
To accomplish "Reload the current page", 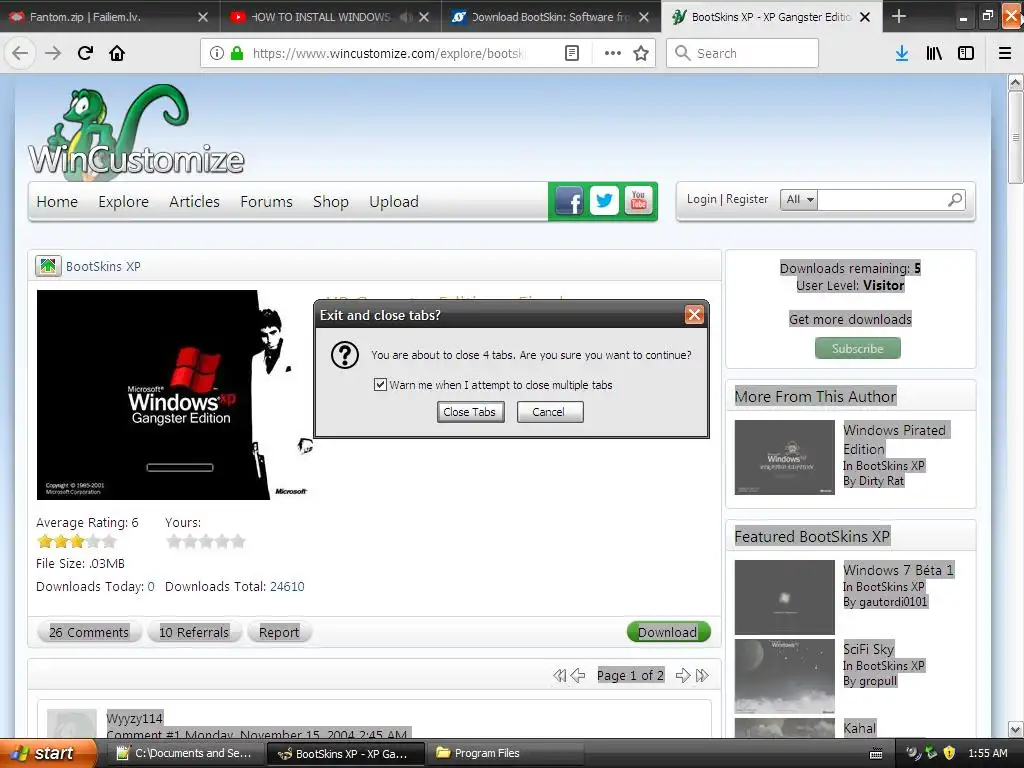I will [85, 53].
